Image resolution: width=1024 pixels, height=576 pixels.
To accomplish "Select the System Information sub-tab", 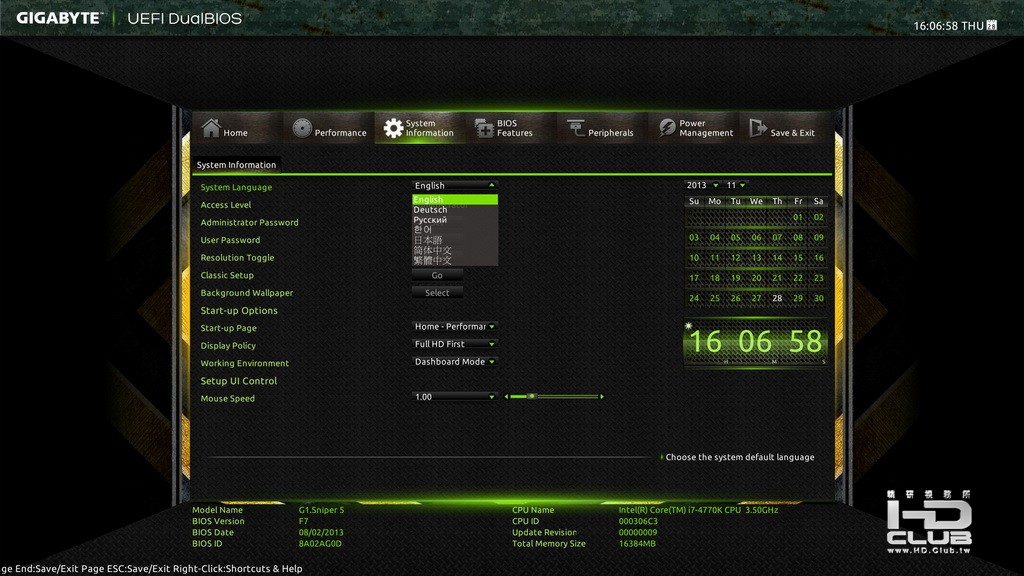I will coord(236,165).
